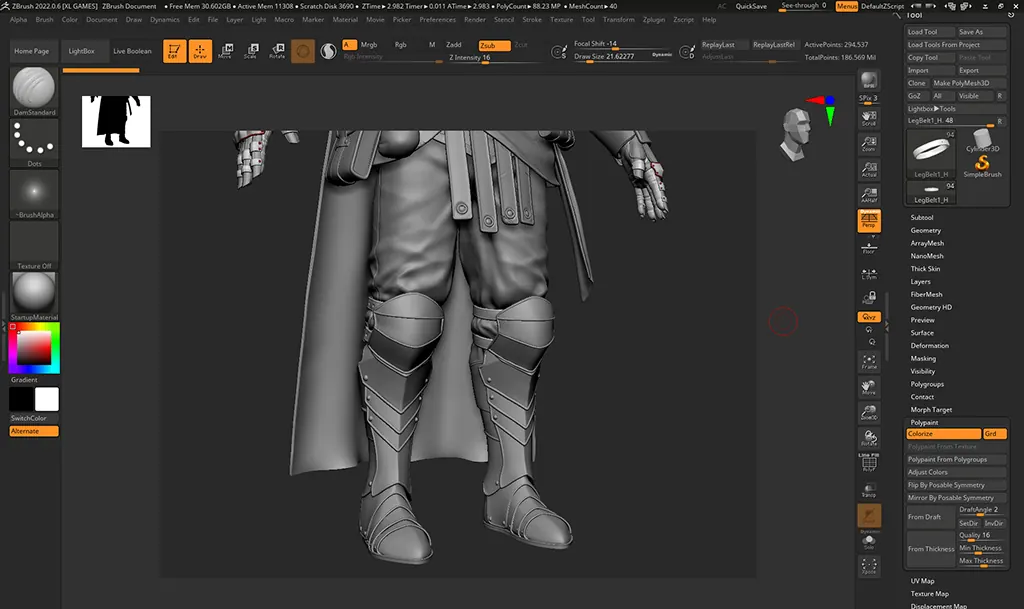Select the Draw mode button

[x=200, y=51]
